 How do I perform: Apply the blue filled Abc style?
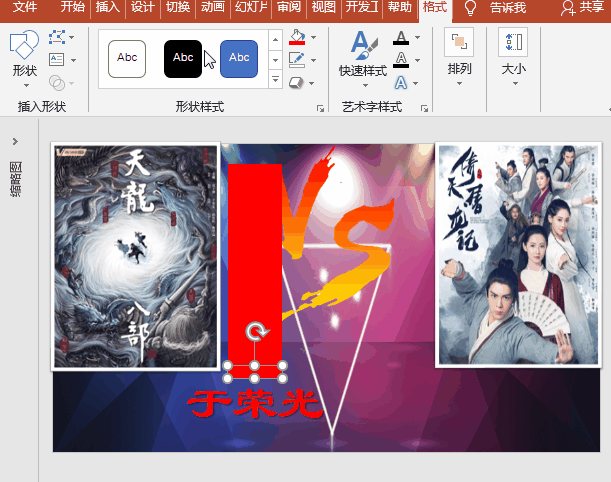(x=239, y=59)
